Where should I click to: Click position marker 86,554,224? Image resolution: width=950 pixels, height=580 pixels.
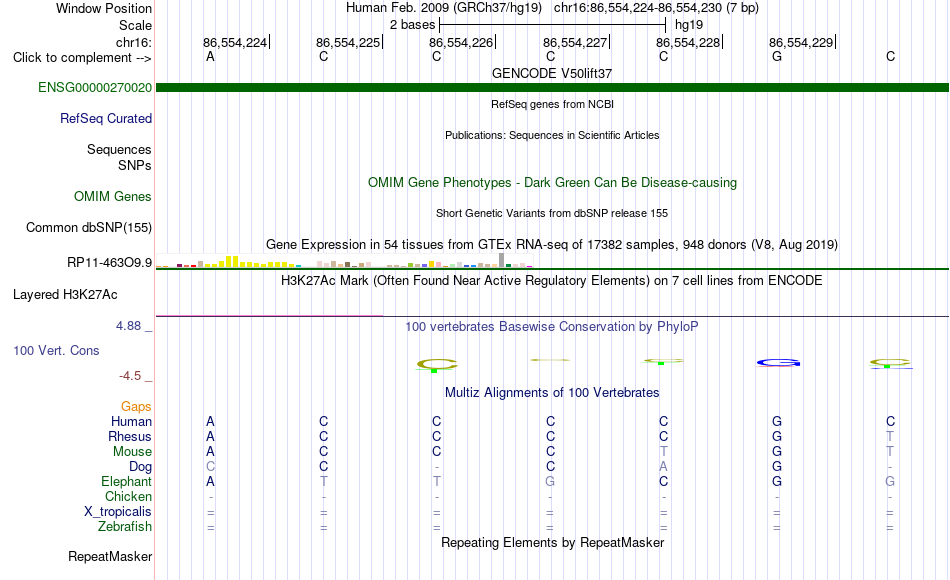[236, 42]
